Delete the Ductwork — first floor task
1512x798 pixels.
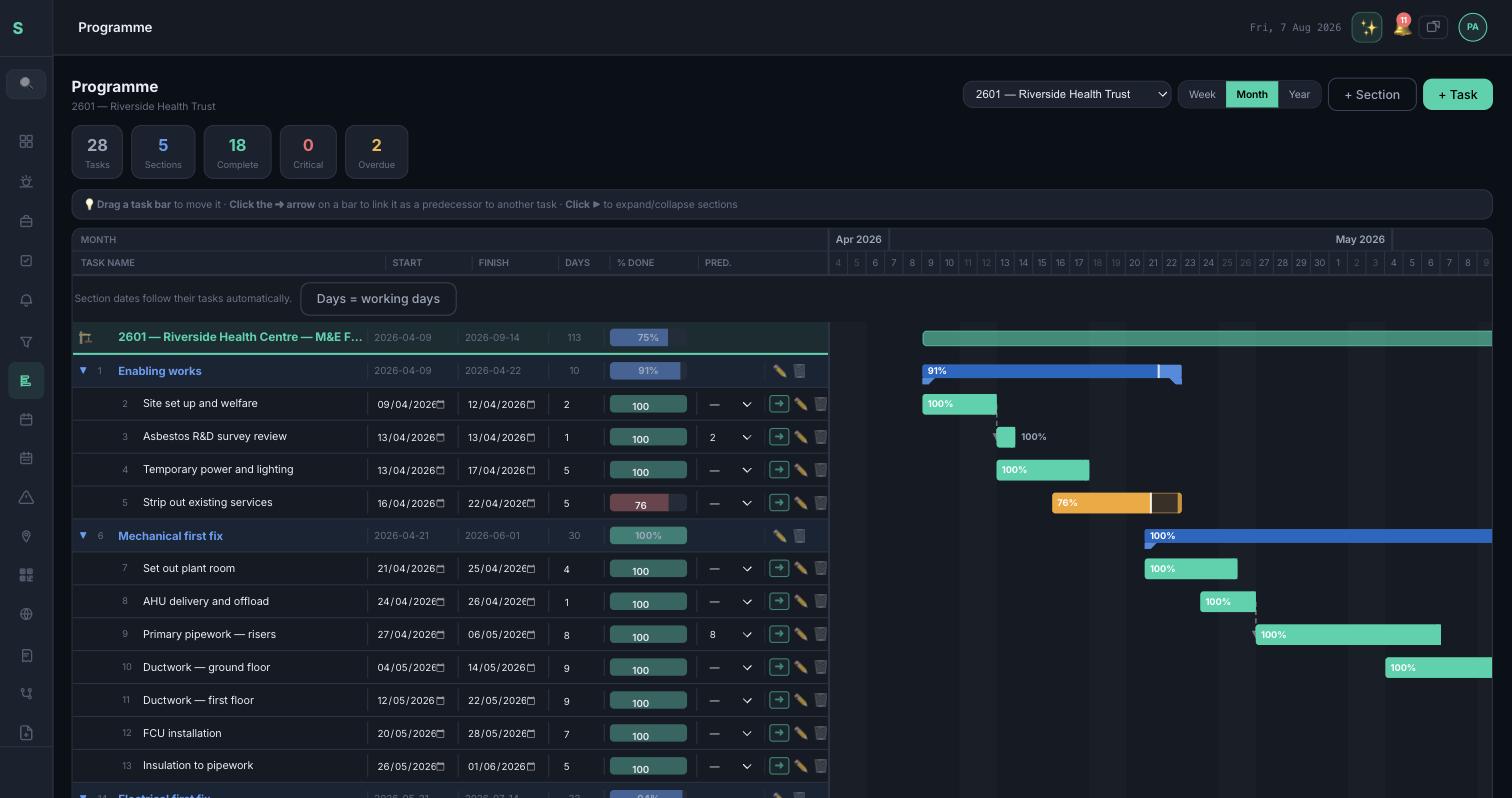click(820, 701)
